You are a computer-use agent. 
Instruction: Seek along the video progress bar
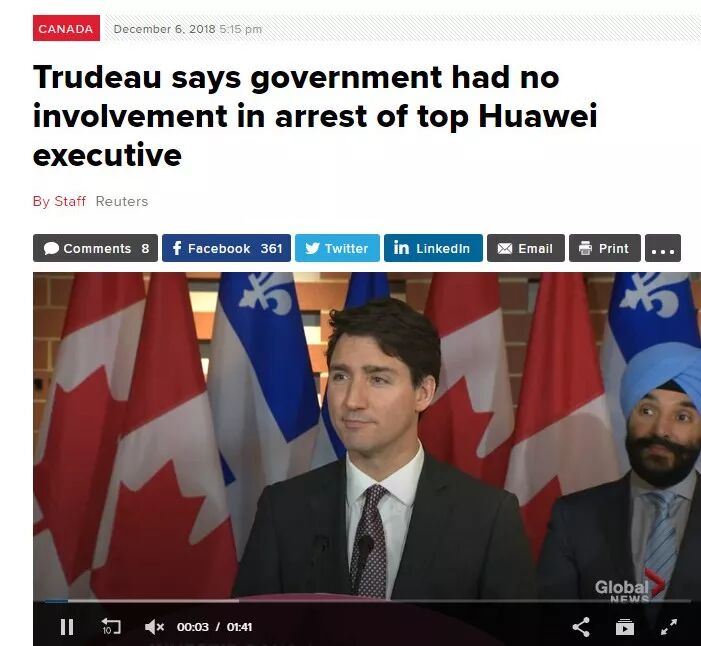(x=362, y=601)
